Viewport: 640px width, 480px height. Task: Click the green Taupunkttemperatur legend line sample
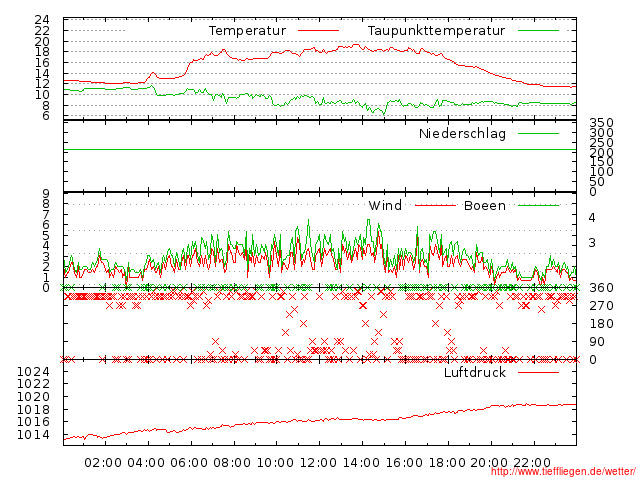click(x=538, y=31)
